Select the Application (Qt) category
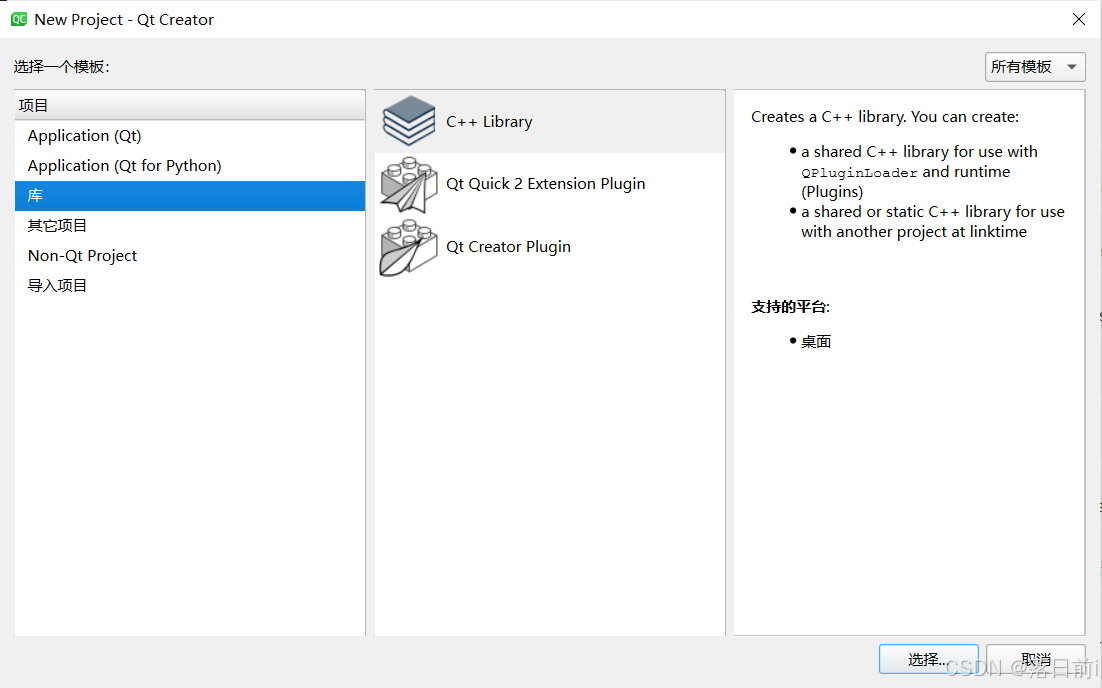The image size is (1102, 688). (x=190, y=136)
